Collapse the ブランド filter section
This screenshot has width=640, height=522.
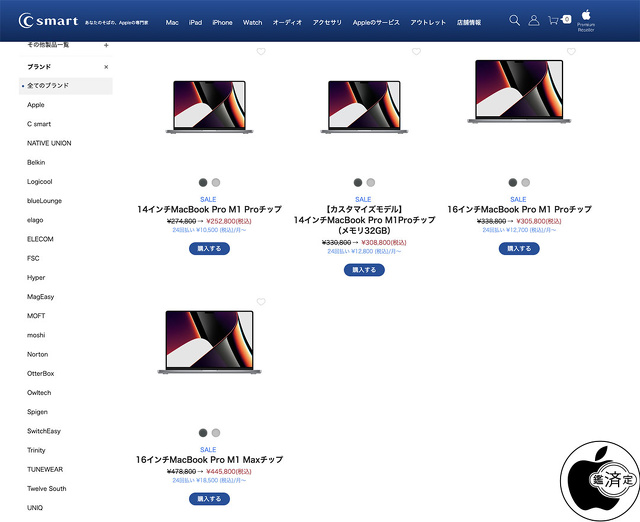point(106,67)
